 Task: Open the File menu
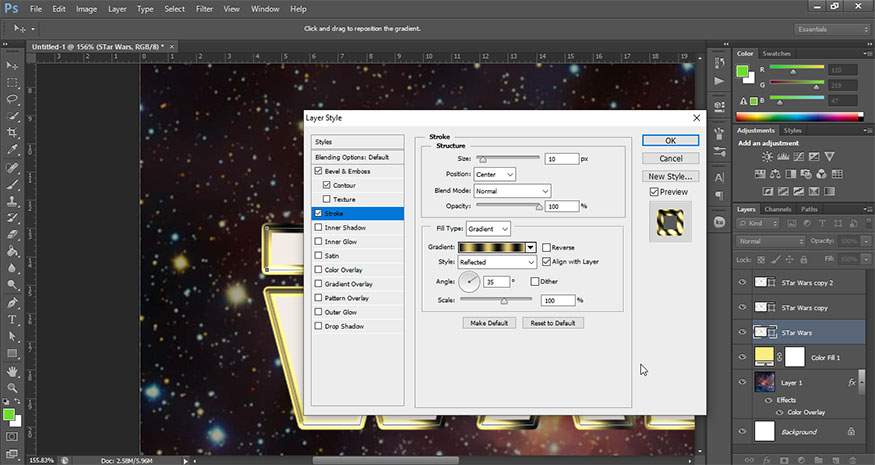coord(35,9)
